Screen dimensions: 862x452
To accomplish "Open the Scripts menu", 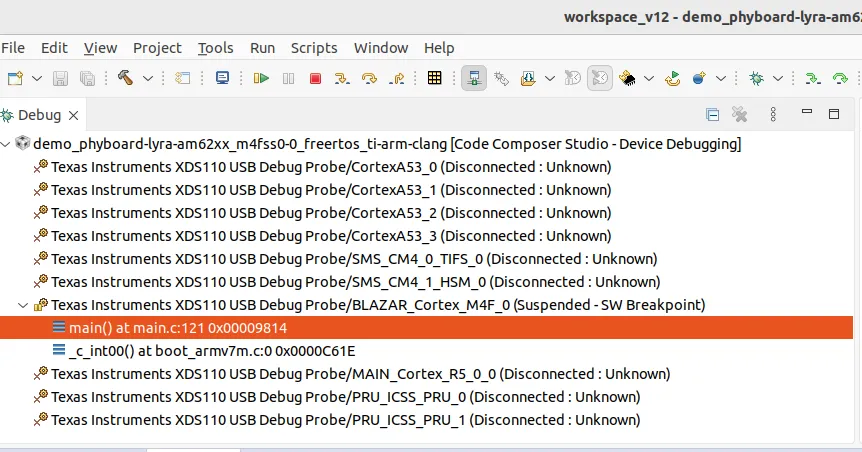I will [314, 48].
